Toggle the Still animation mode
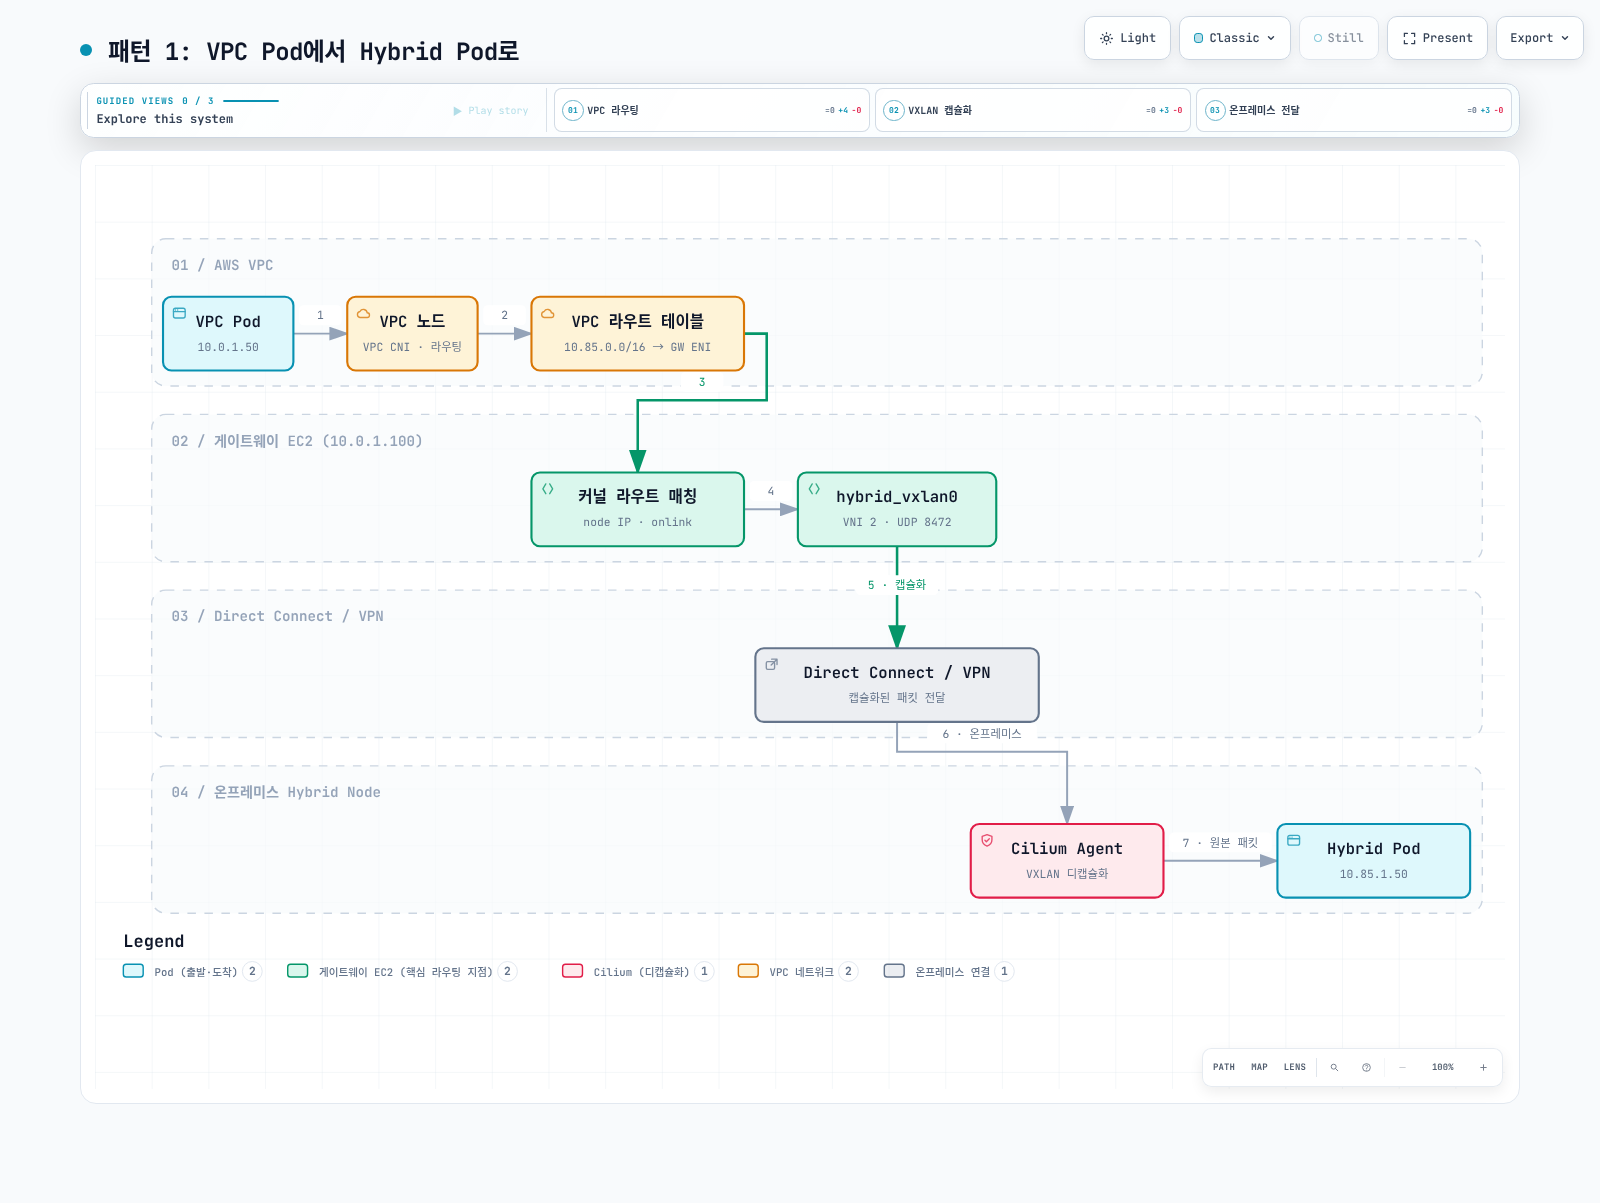This screenshot has width=1600, height=1203. (x=1338, y=38)
